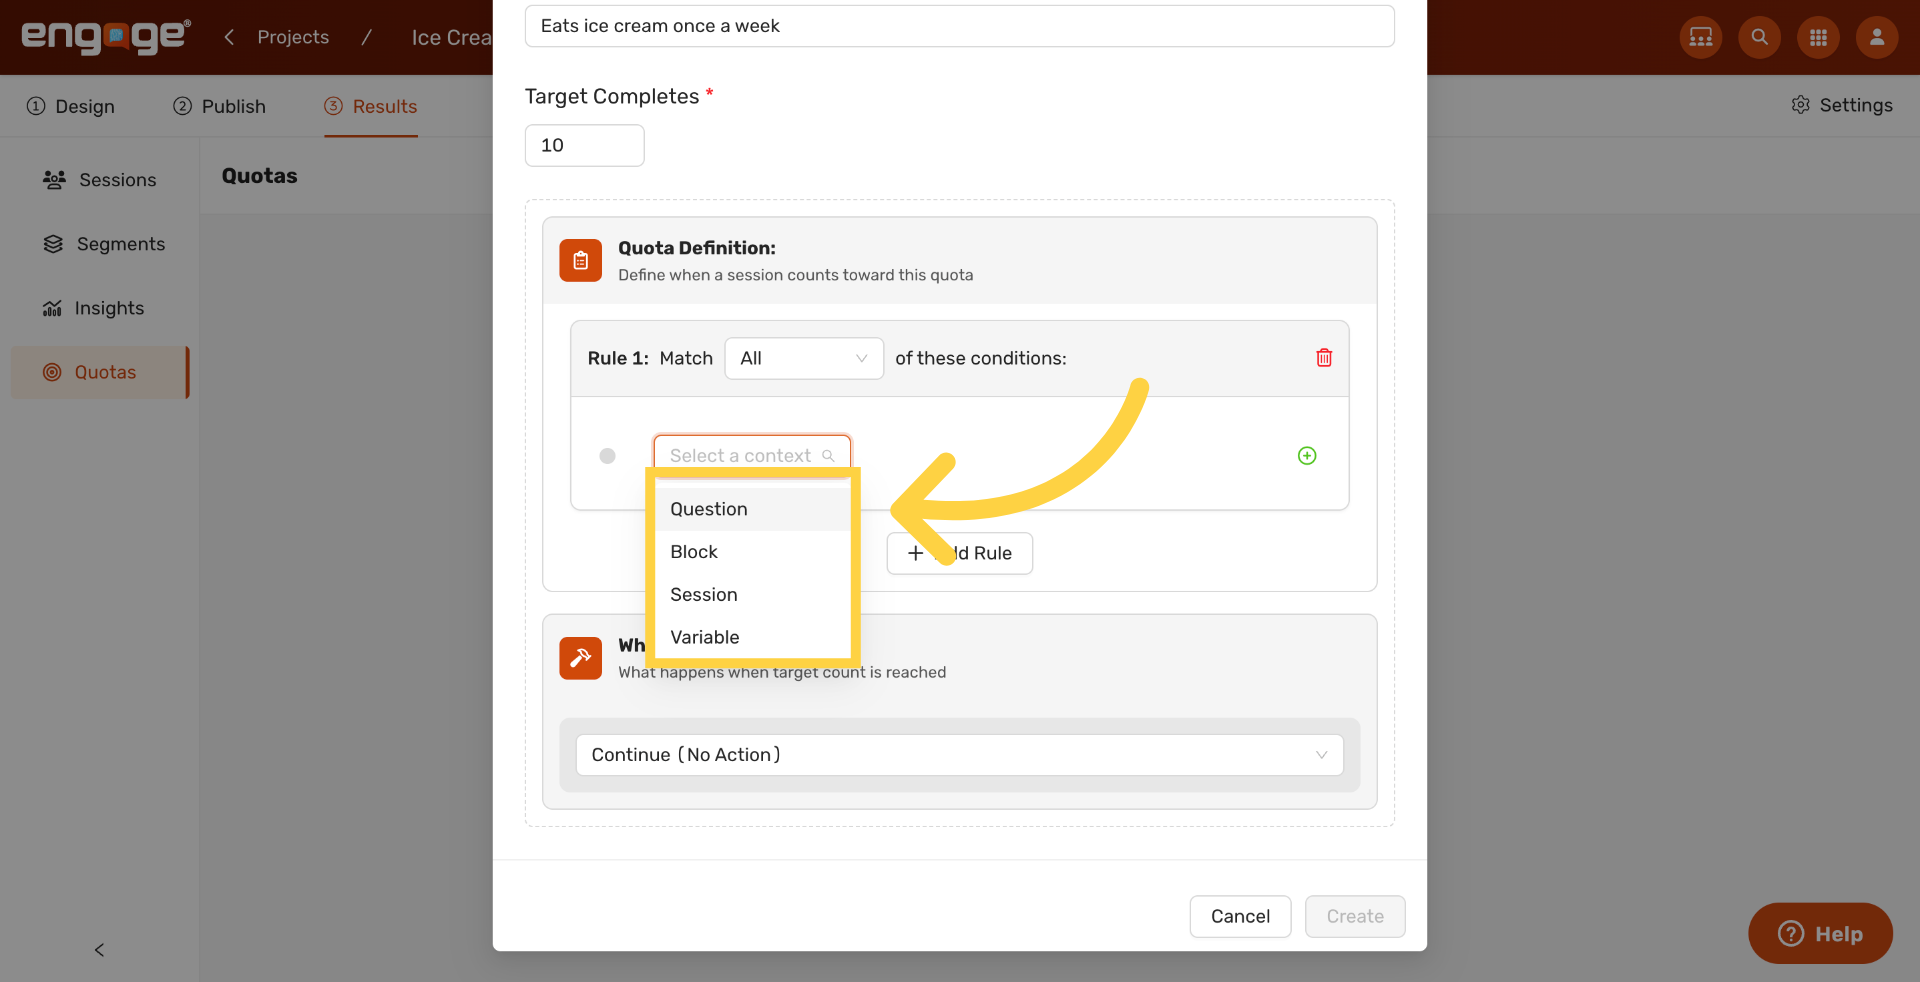Open the Projects breadcrumb link

pyautogui.click(x=293, y=37)
